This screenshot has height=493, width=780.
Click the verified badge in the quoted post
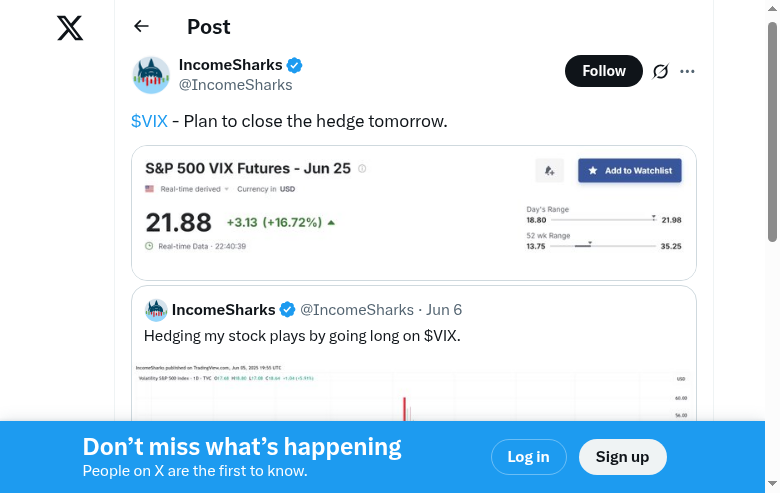287,310
